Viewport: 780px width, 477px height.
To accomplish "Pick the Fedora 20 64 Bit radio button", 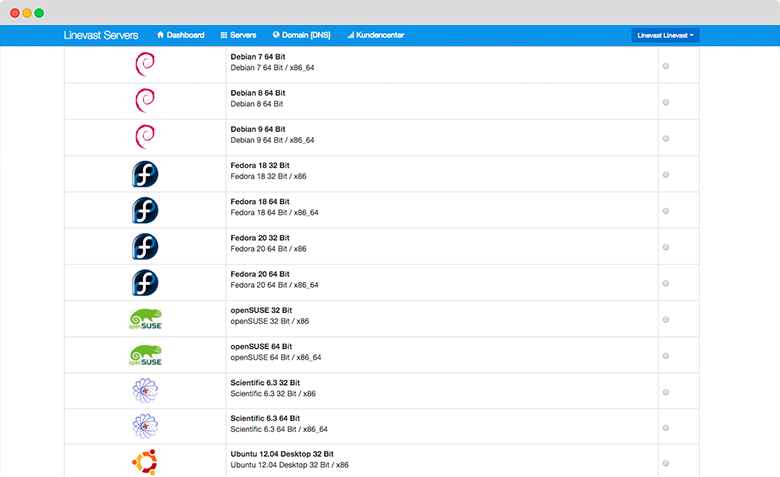I will [x=666, y=284].
